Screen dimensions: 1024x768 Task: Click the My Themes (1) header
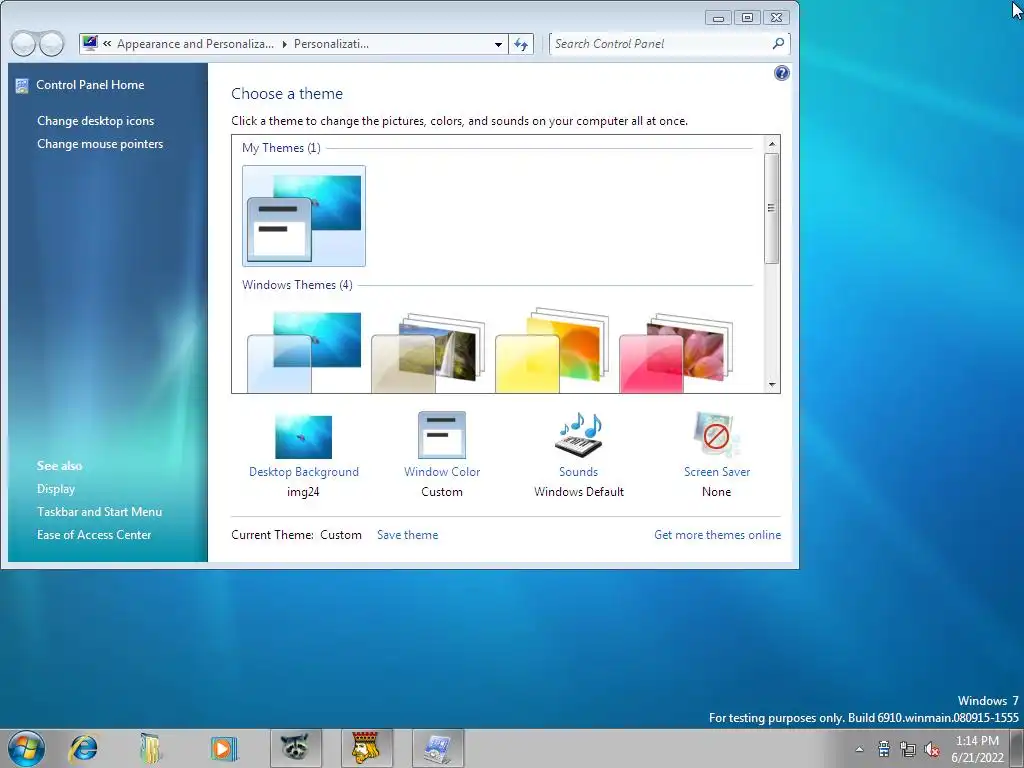(x=281, y=148)
